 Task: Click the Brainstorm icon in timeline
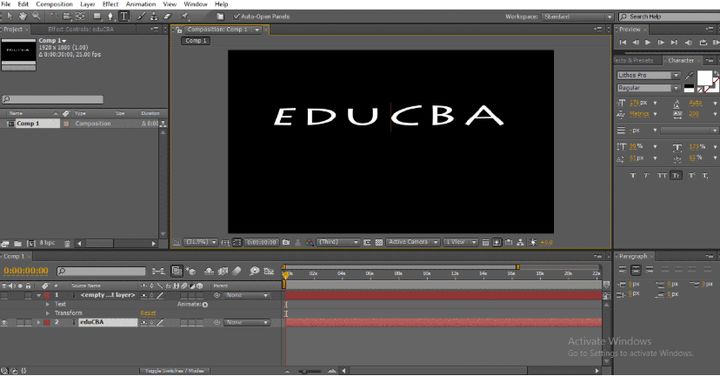[x=254, y=271]
